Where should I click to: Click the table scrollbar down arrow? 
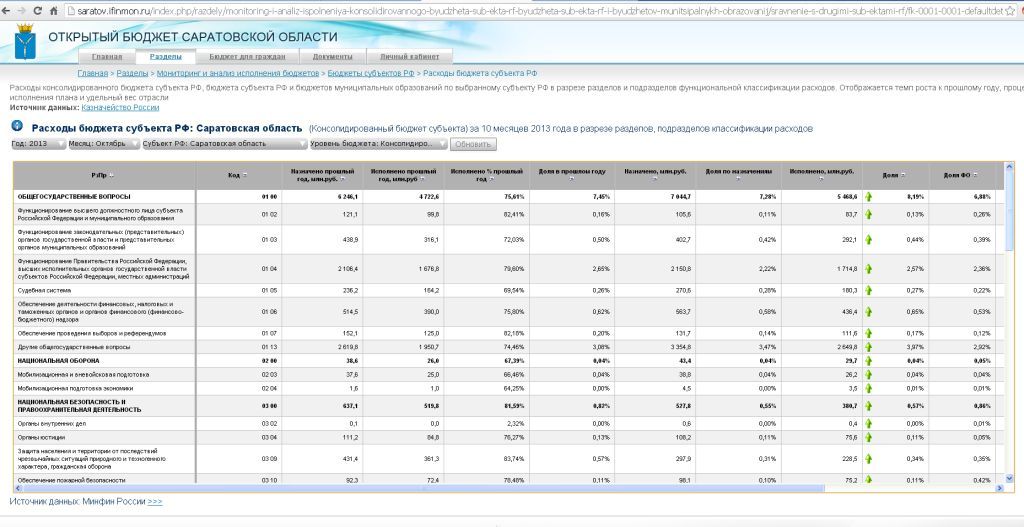tap(1009, 478)
